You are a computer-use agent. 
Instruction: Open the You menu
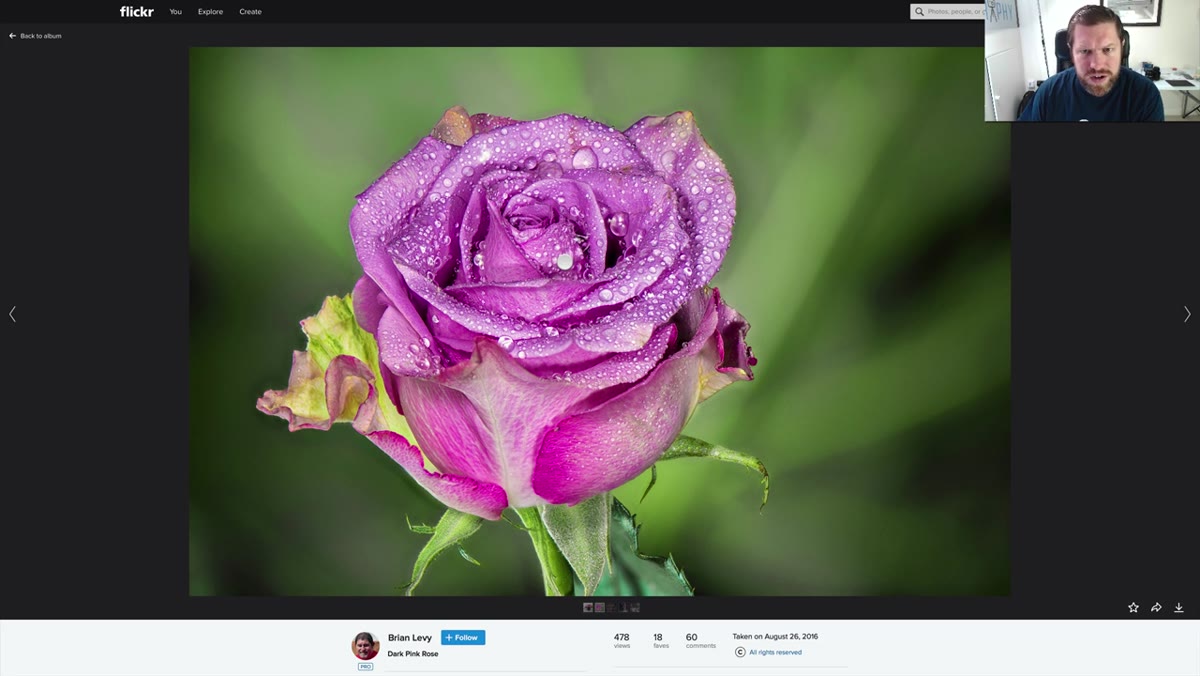pos(176,12)
